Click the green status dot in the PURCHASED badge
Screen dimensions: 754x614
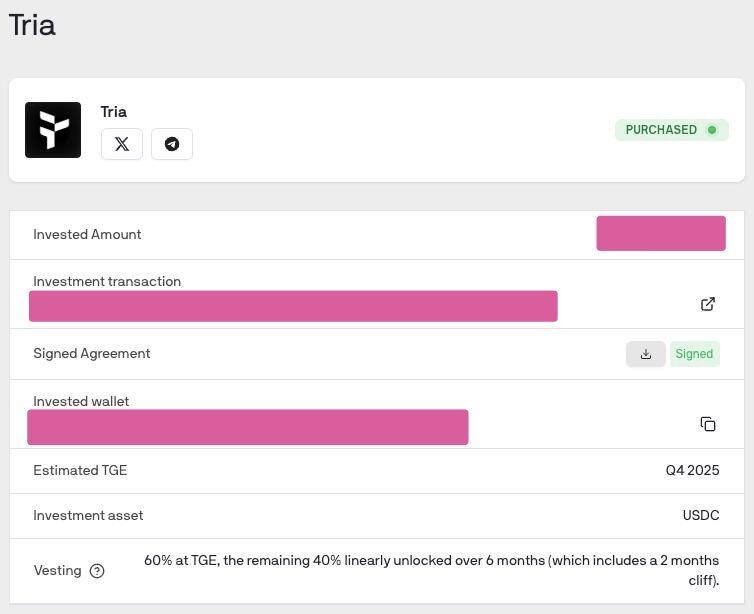tap(712, 130)
